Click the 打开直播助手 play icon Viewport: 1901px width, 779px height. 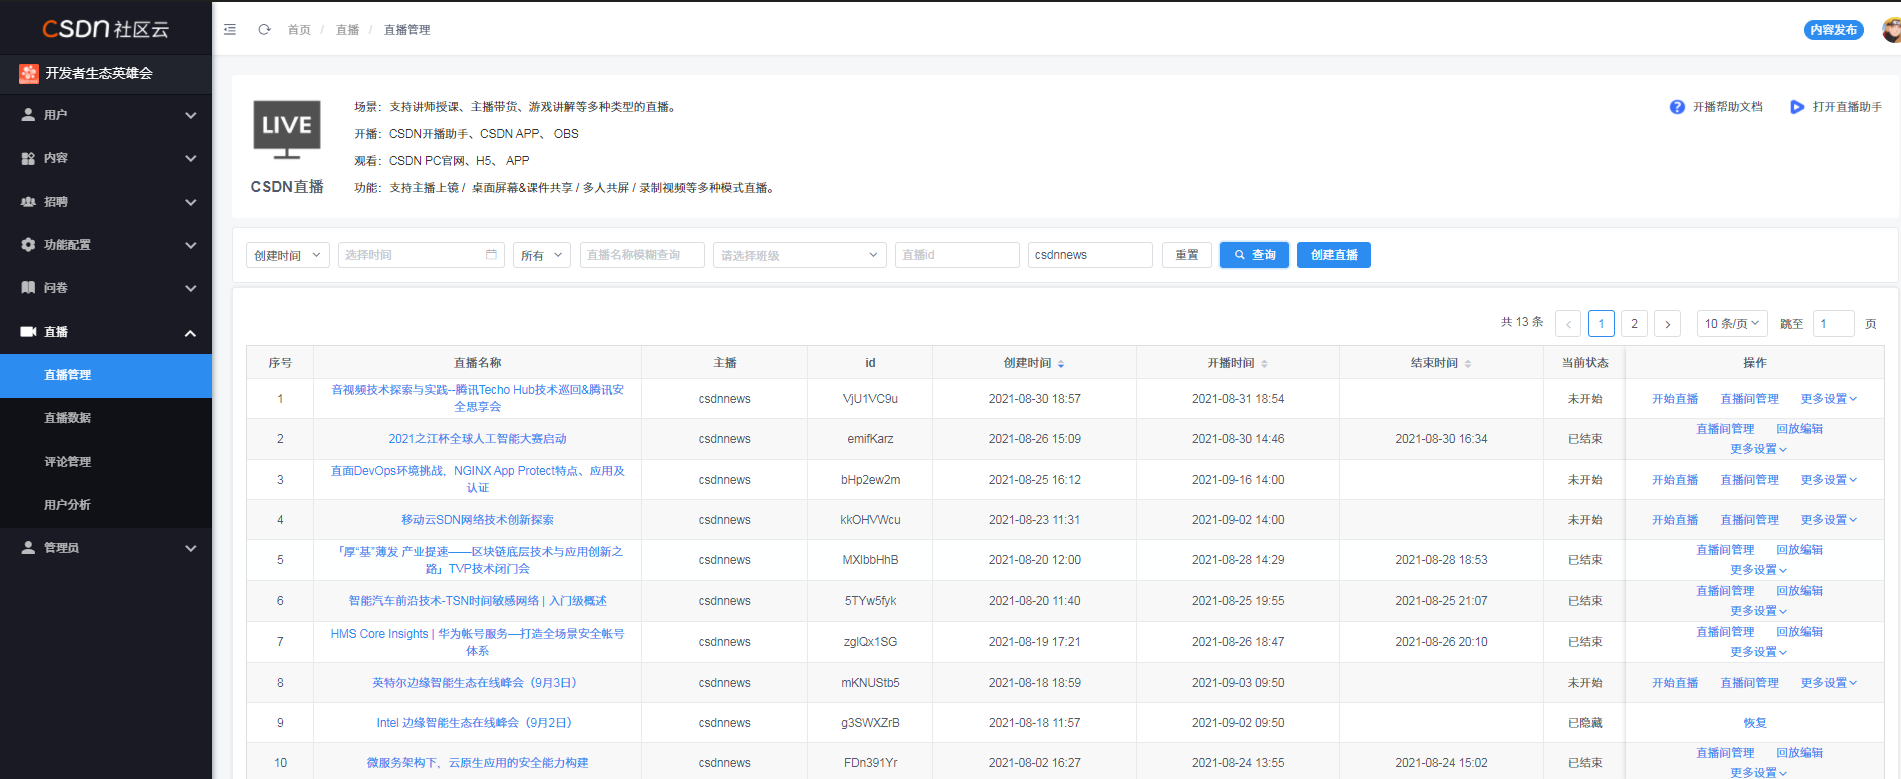click(1797, 107)
